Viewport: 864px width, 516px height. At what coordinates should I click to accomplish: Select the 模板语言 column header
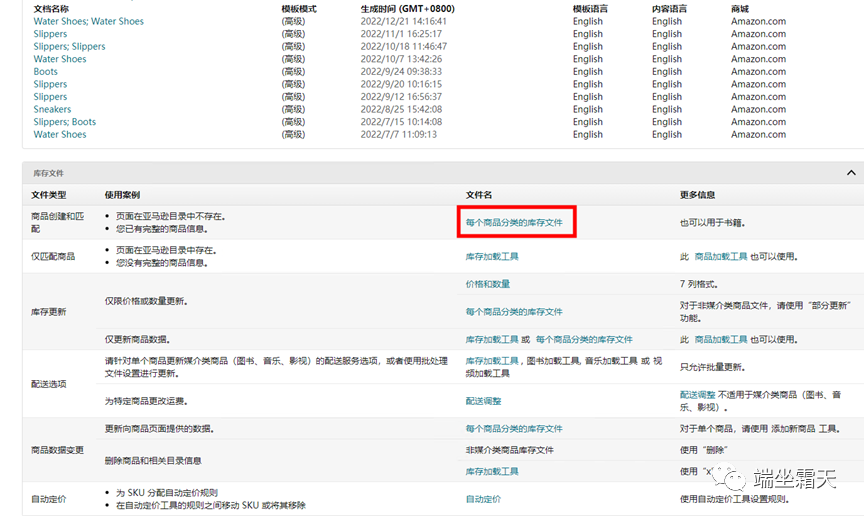click(x=590, y=9)
